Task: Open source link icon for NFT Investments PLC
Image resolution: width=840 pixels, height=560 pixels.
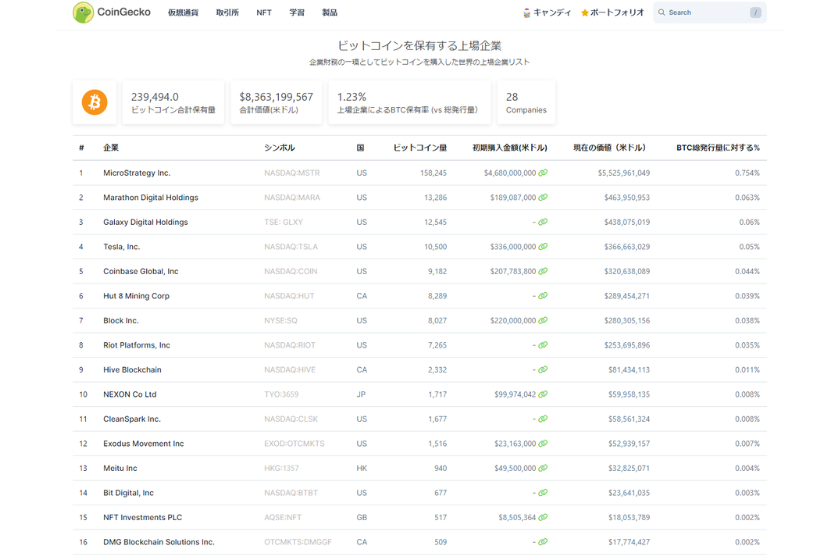Action: click(543, 518)
